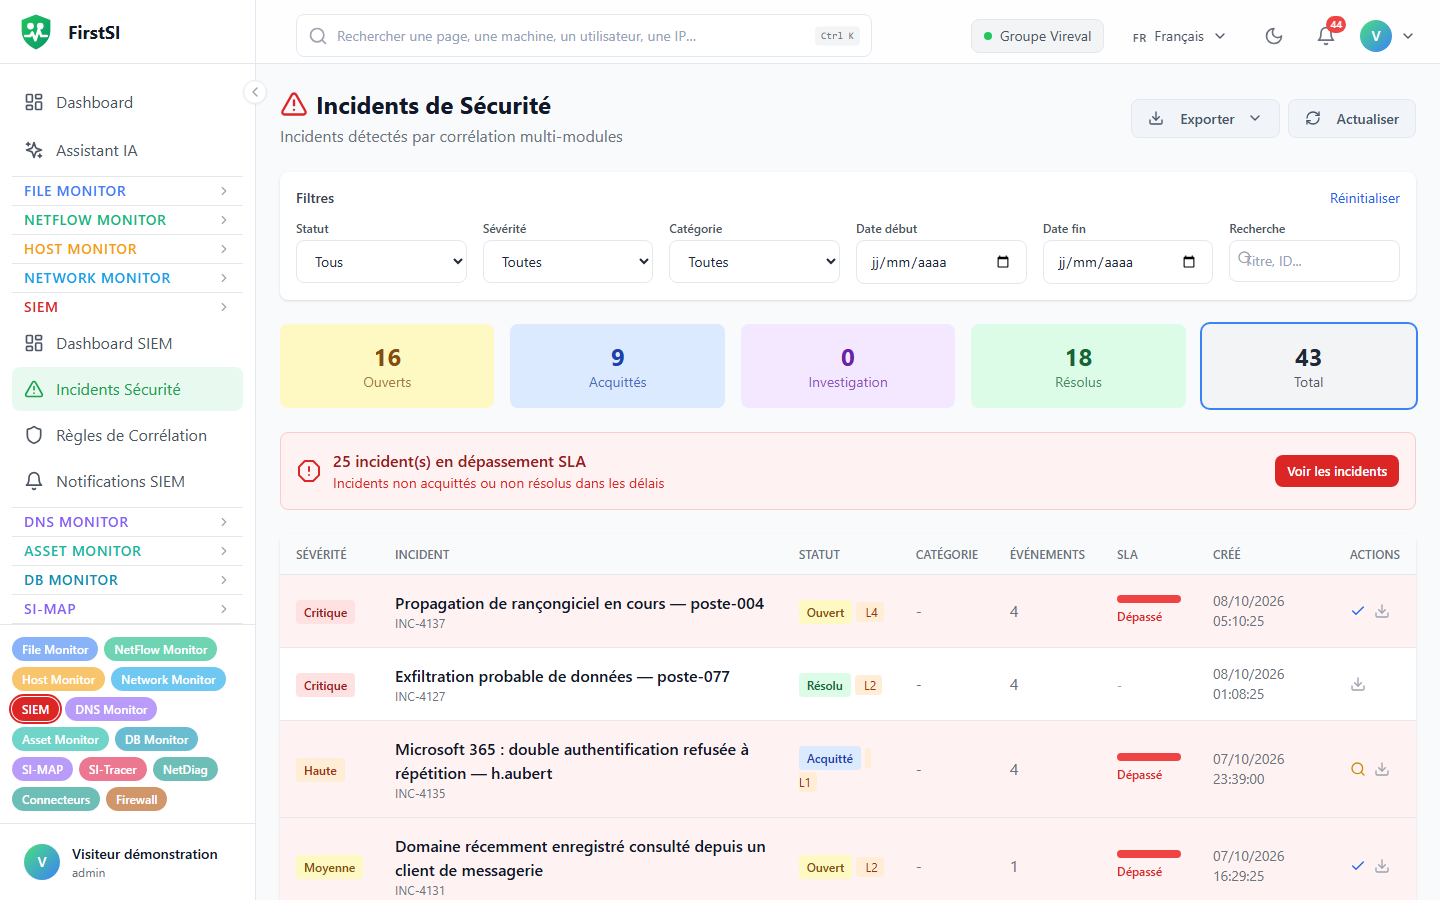Click the Recherche filter input field
Viewport: 1440px width, 900px height.
pos(1314,261)
